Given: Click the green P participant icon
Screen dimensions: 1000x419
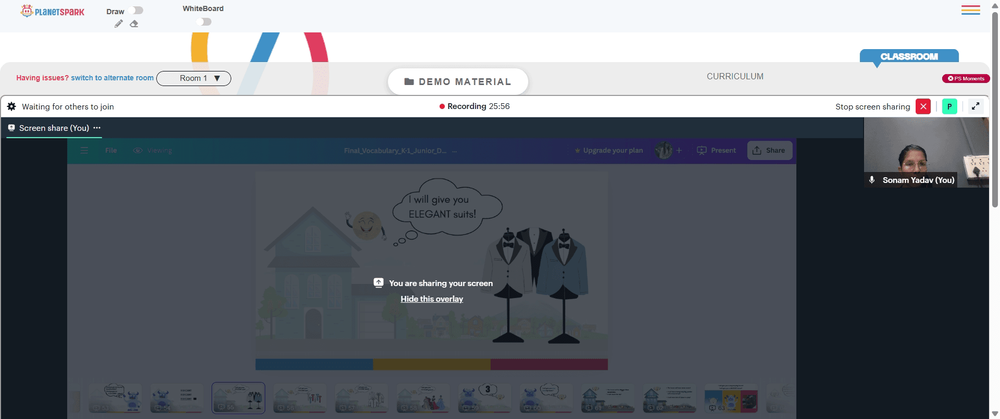Looking at the screenshot, I should coord(950,107).
